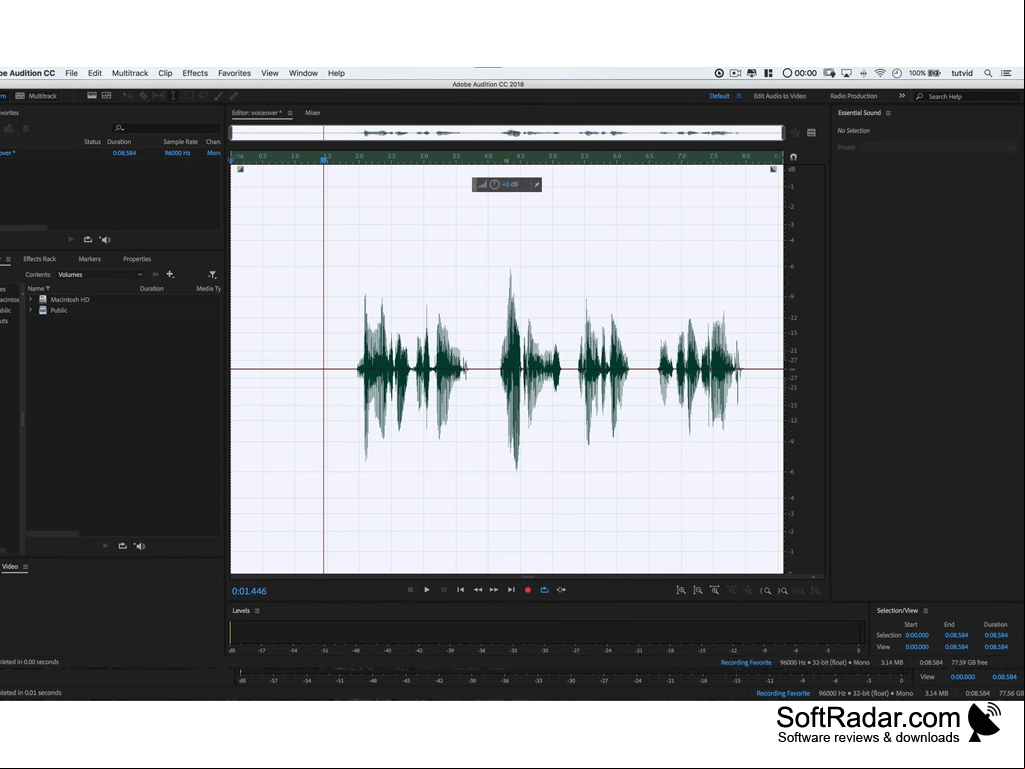This screenshot has height=769, width=1025.
Task: Select the Slip tool in toolbar
Action: [158, 95]
